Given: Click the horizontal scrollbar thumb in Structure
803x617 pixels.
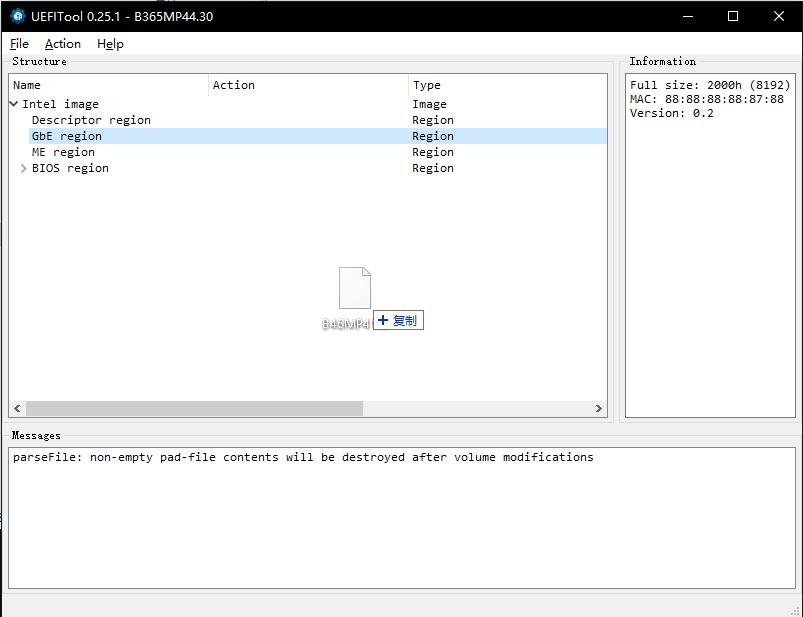Looking at the screenshot, I should click(194, 408).
